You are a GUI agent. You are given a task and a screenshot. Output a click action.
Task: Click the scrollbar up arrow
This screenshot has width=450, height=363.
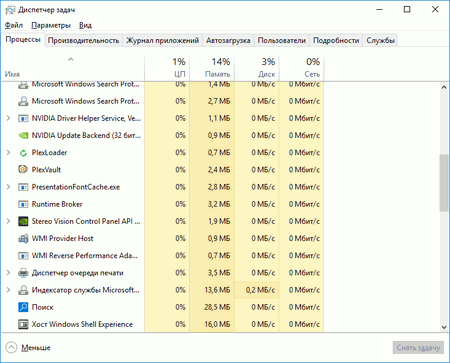[x=444, y=87]
